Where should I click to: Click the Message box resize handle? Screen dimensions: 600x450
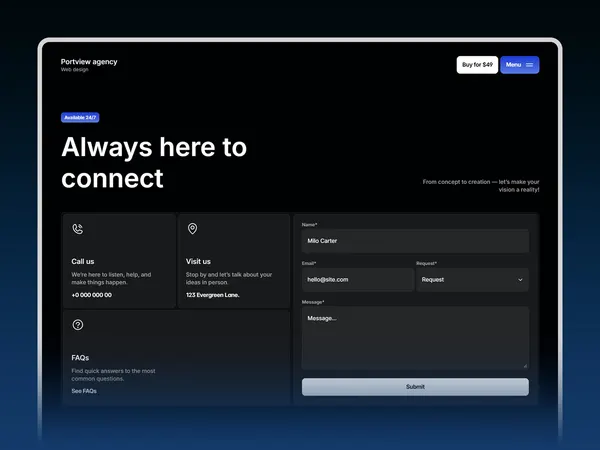(x=525, y=366)
